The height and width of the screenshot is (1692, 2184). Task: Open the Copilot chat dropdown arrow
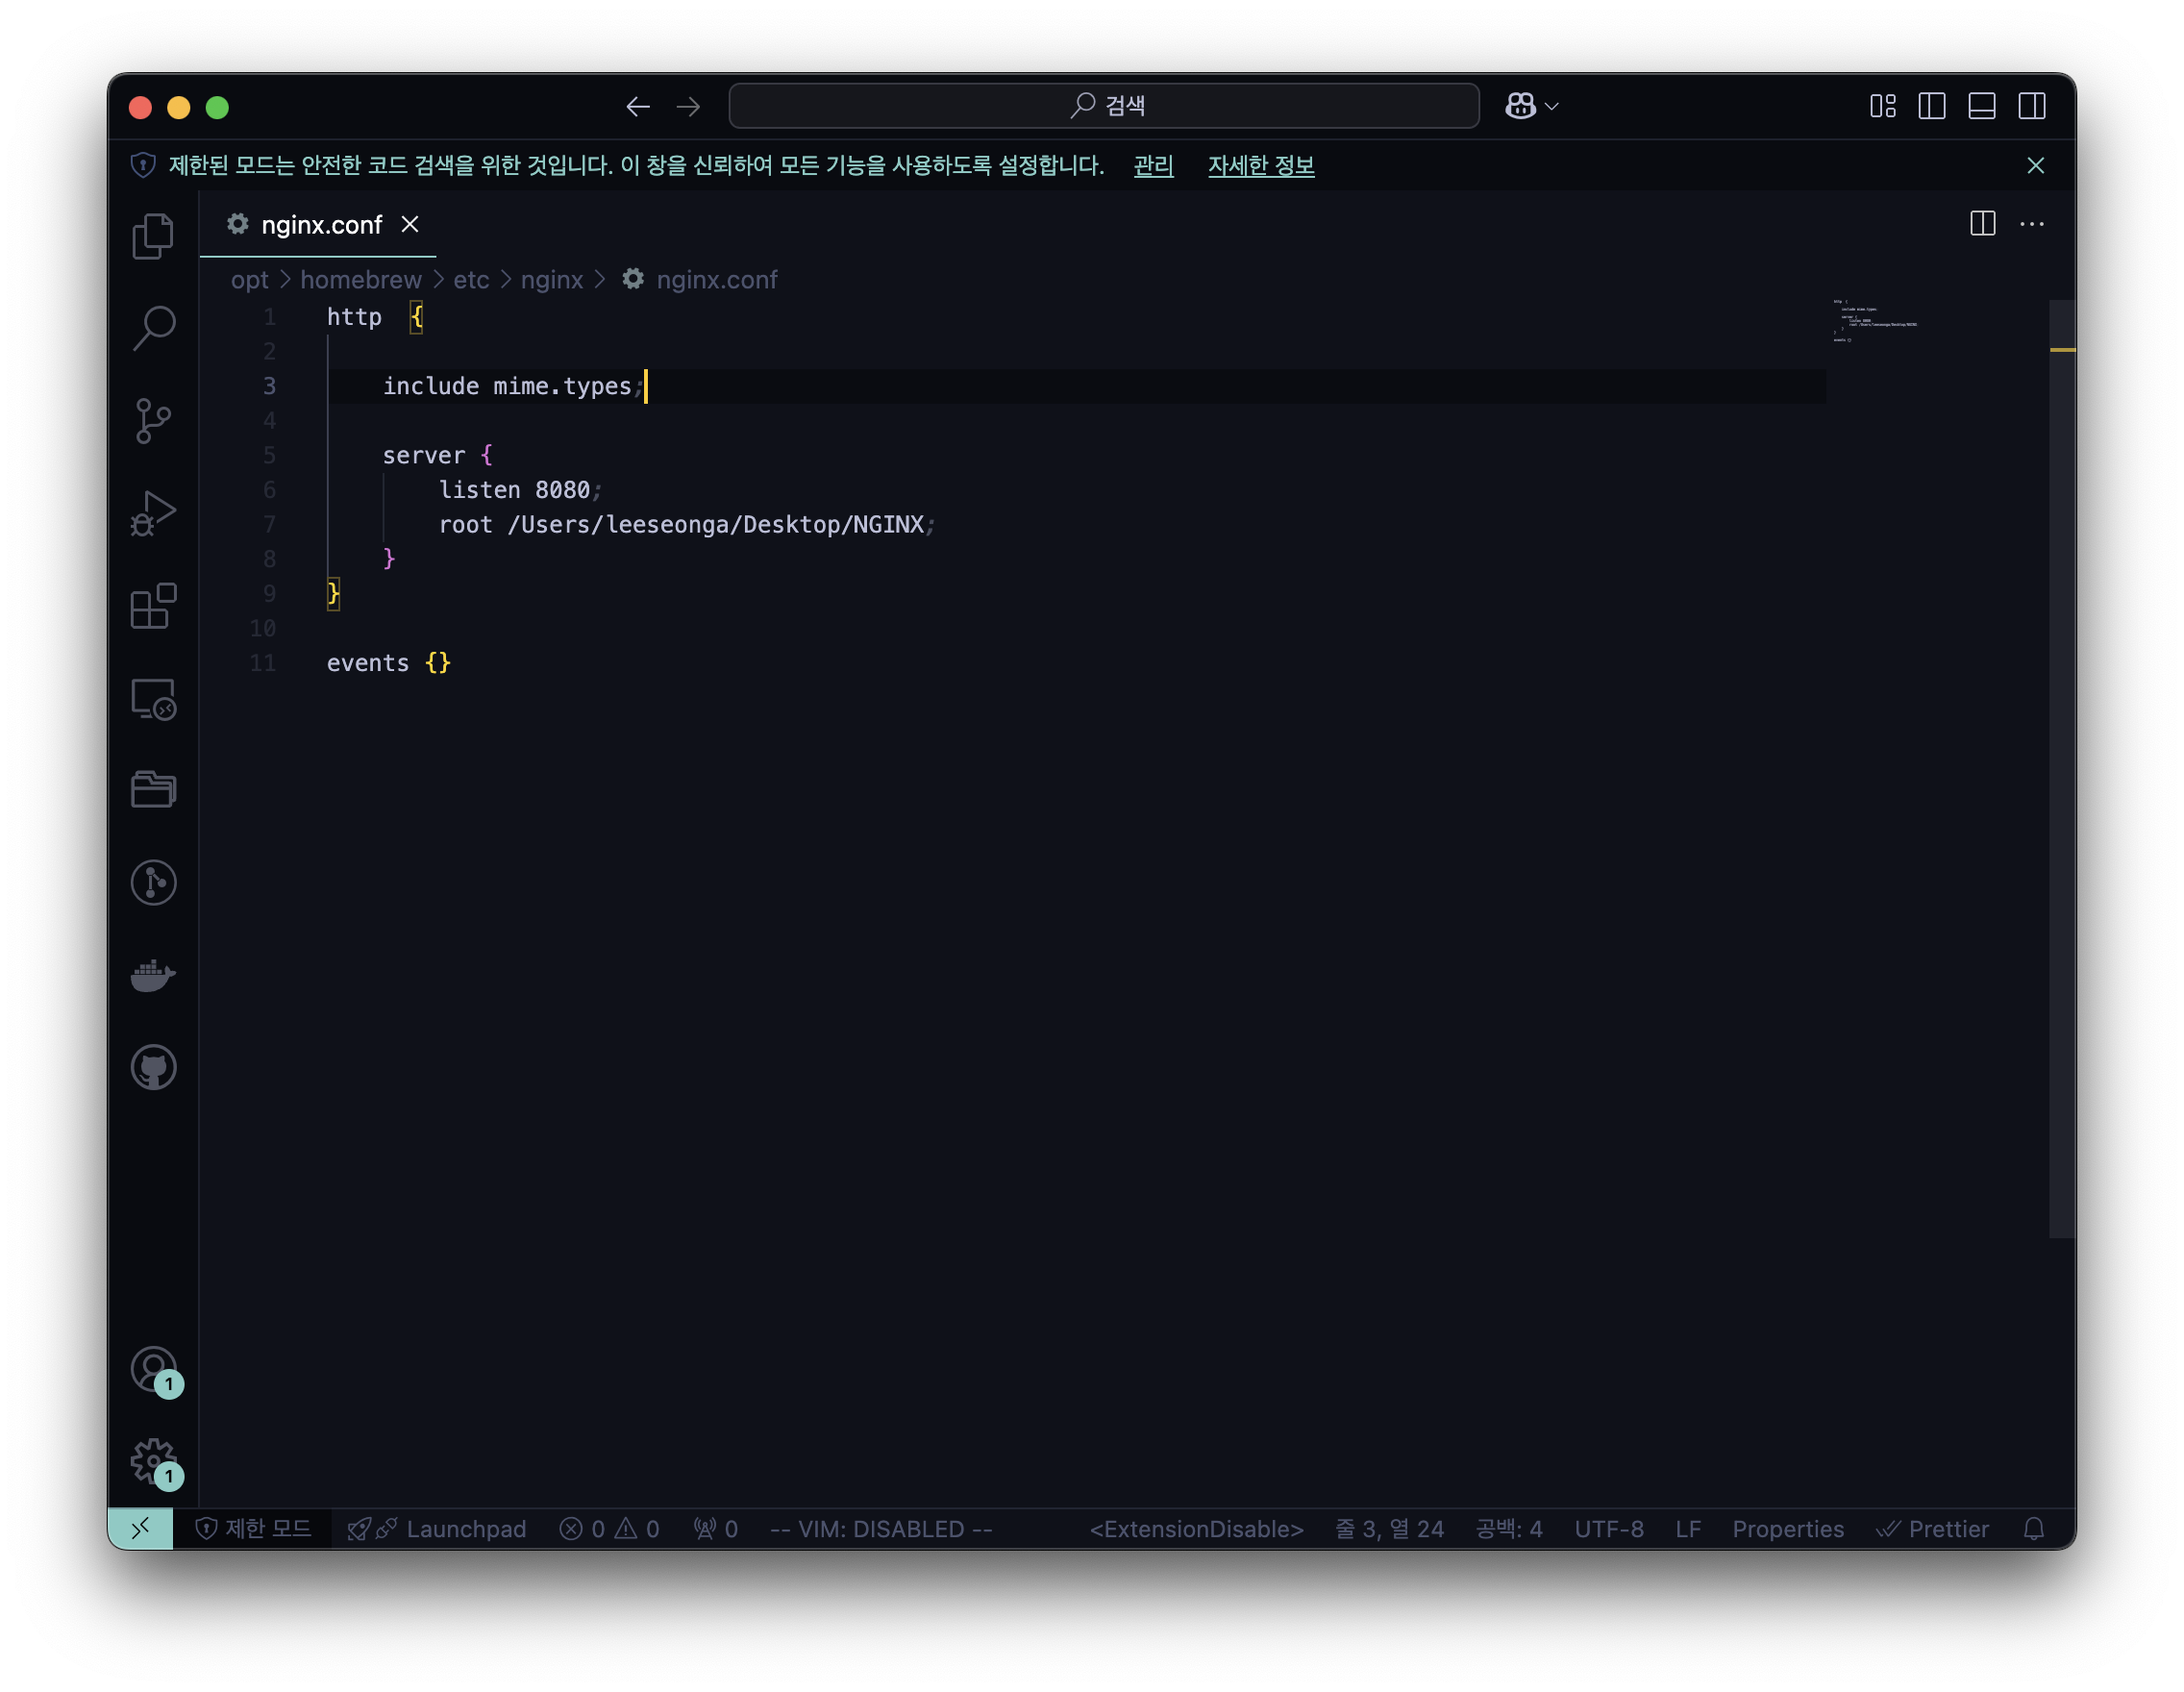tap(1552, 106)
